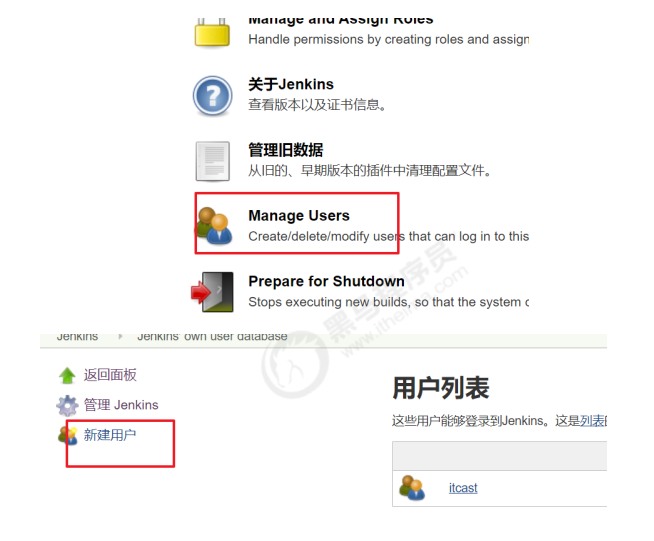Screen dimensions: 654x541
Task: Open the 关于Jenkins heading link
Action: 291,84
